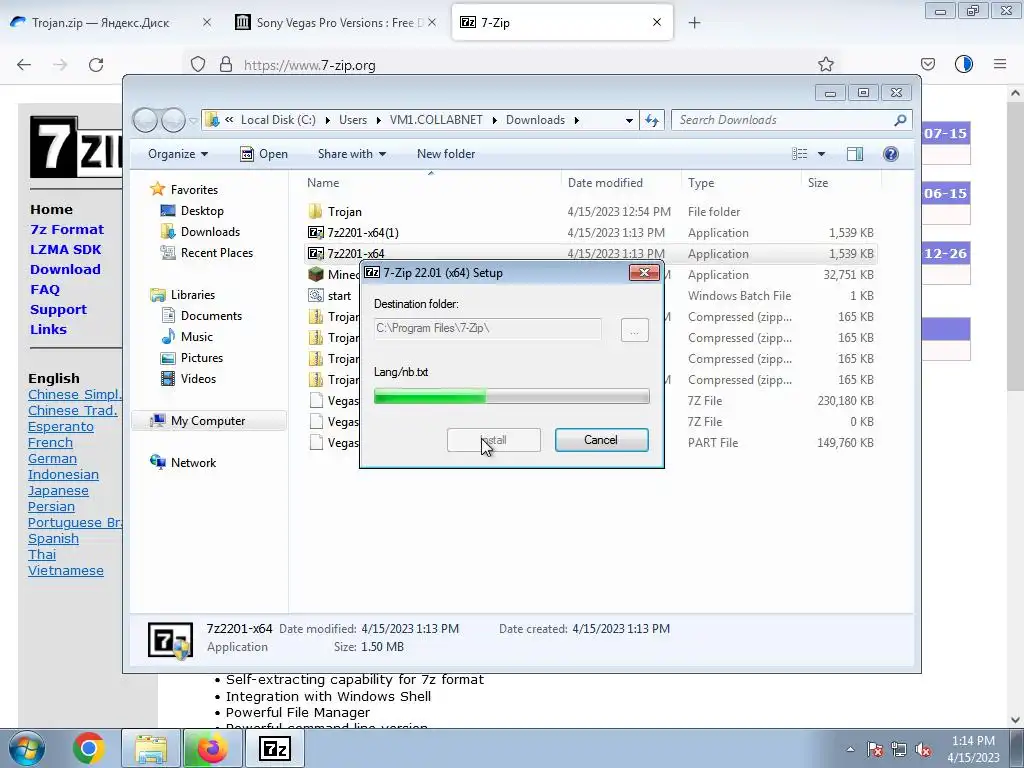Click the Firefox back arrow
The image size is (1024, 768).
click(x=24, y=64)
